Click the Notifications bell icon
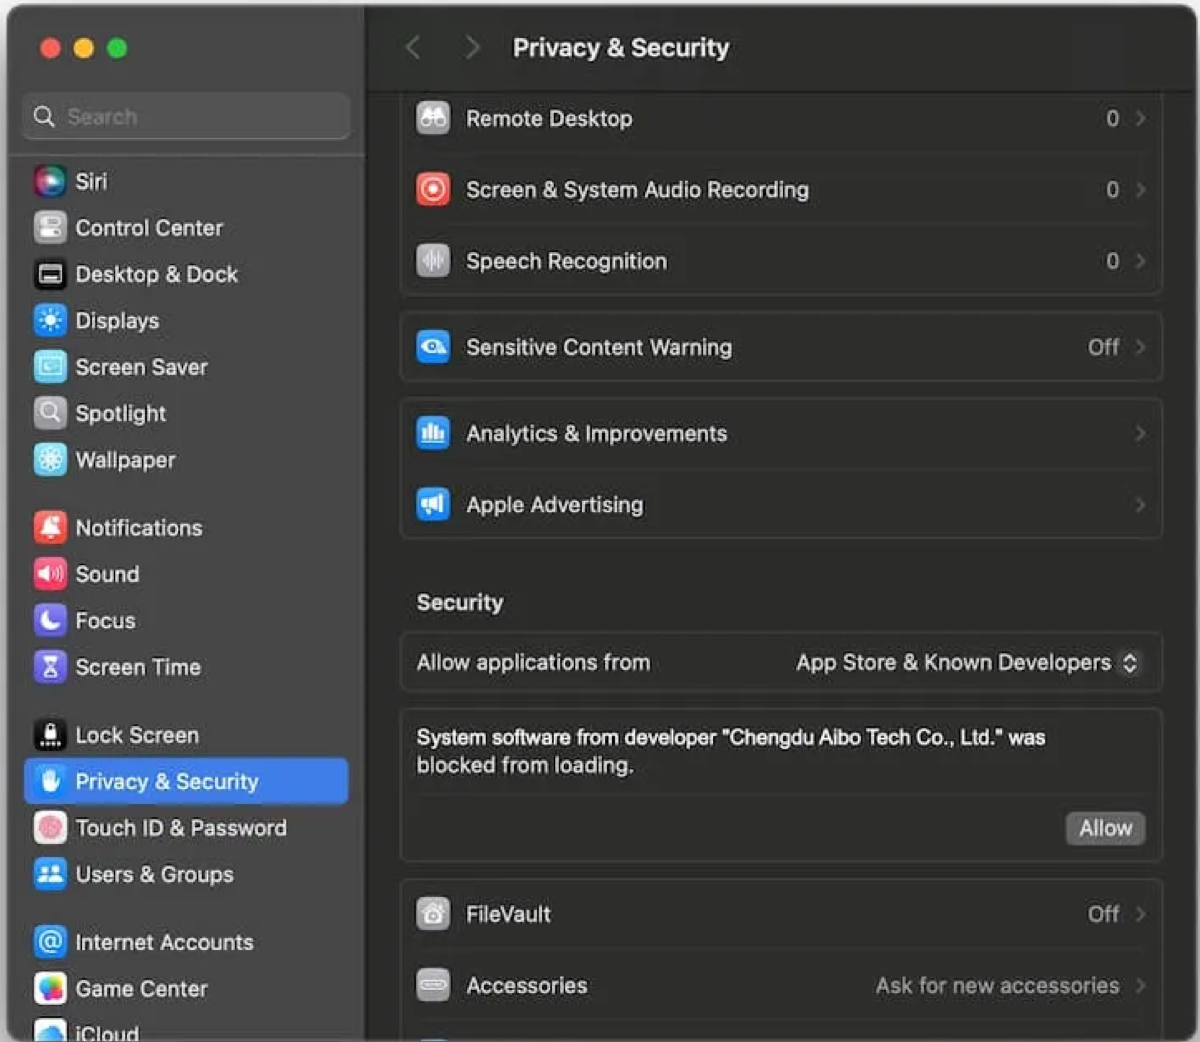 coord(50,527)
